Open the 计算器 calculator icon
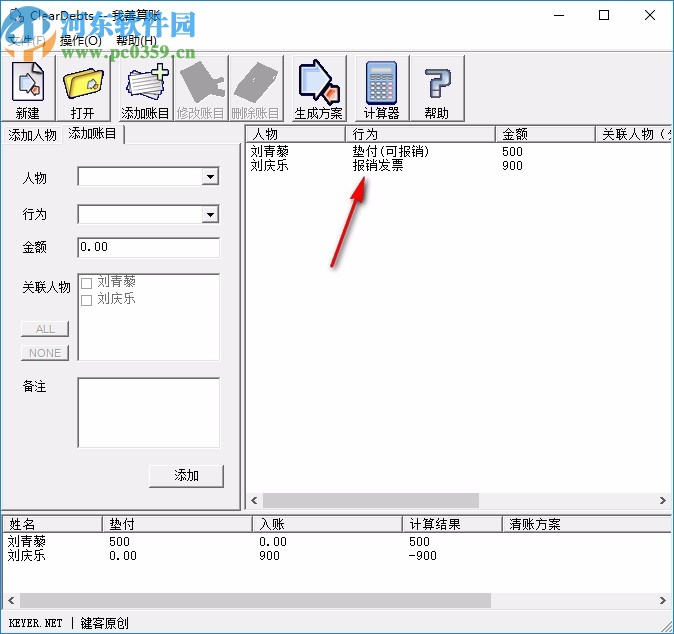The width and height of the screenshot is (674, 634). [x=381, y=89]
